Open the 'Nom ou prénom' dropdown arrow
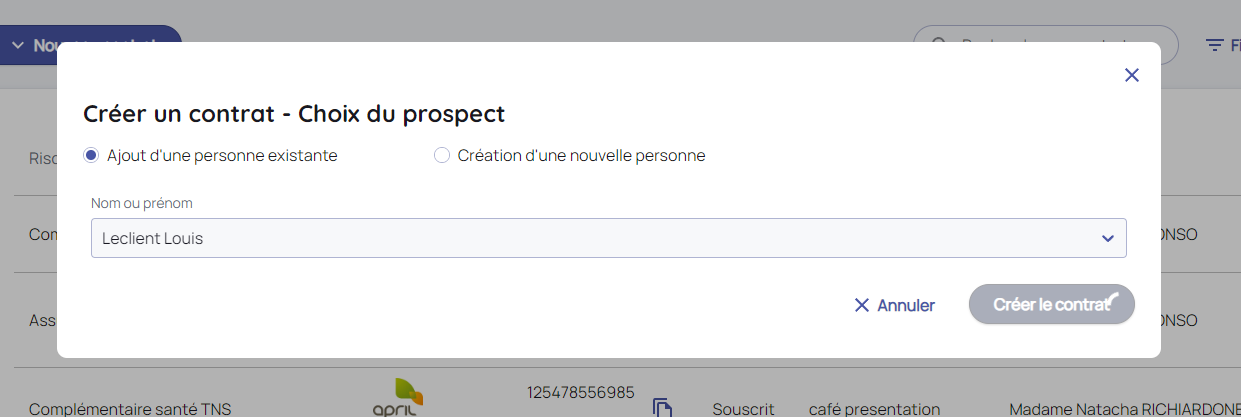Screen dimensions: 1241x417 tap(1107, 239)
